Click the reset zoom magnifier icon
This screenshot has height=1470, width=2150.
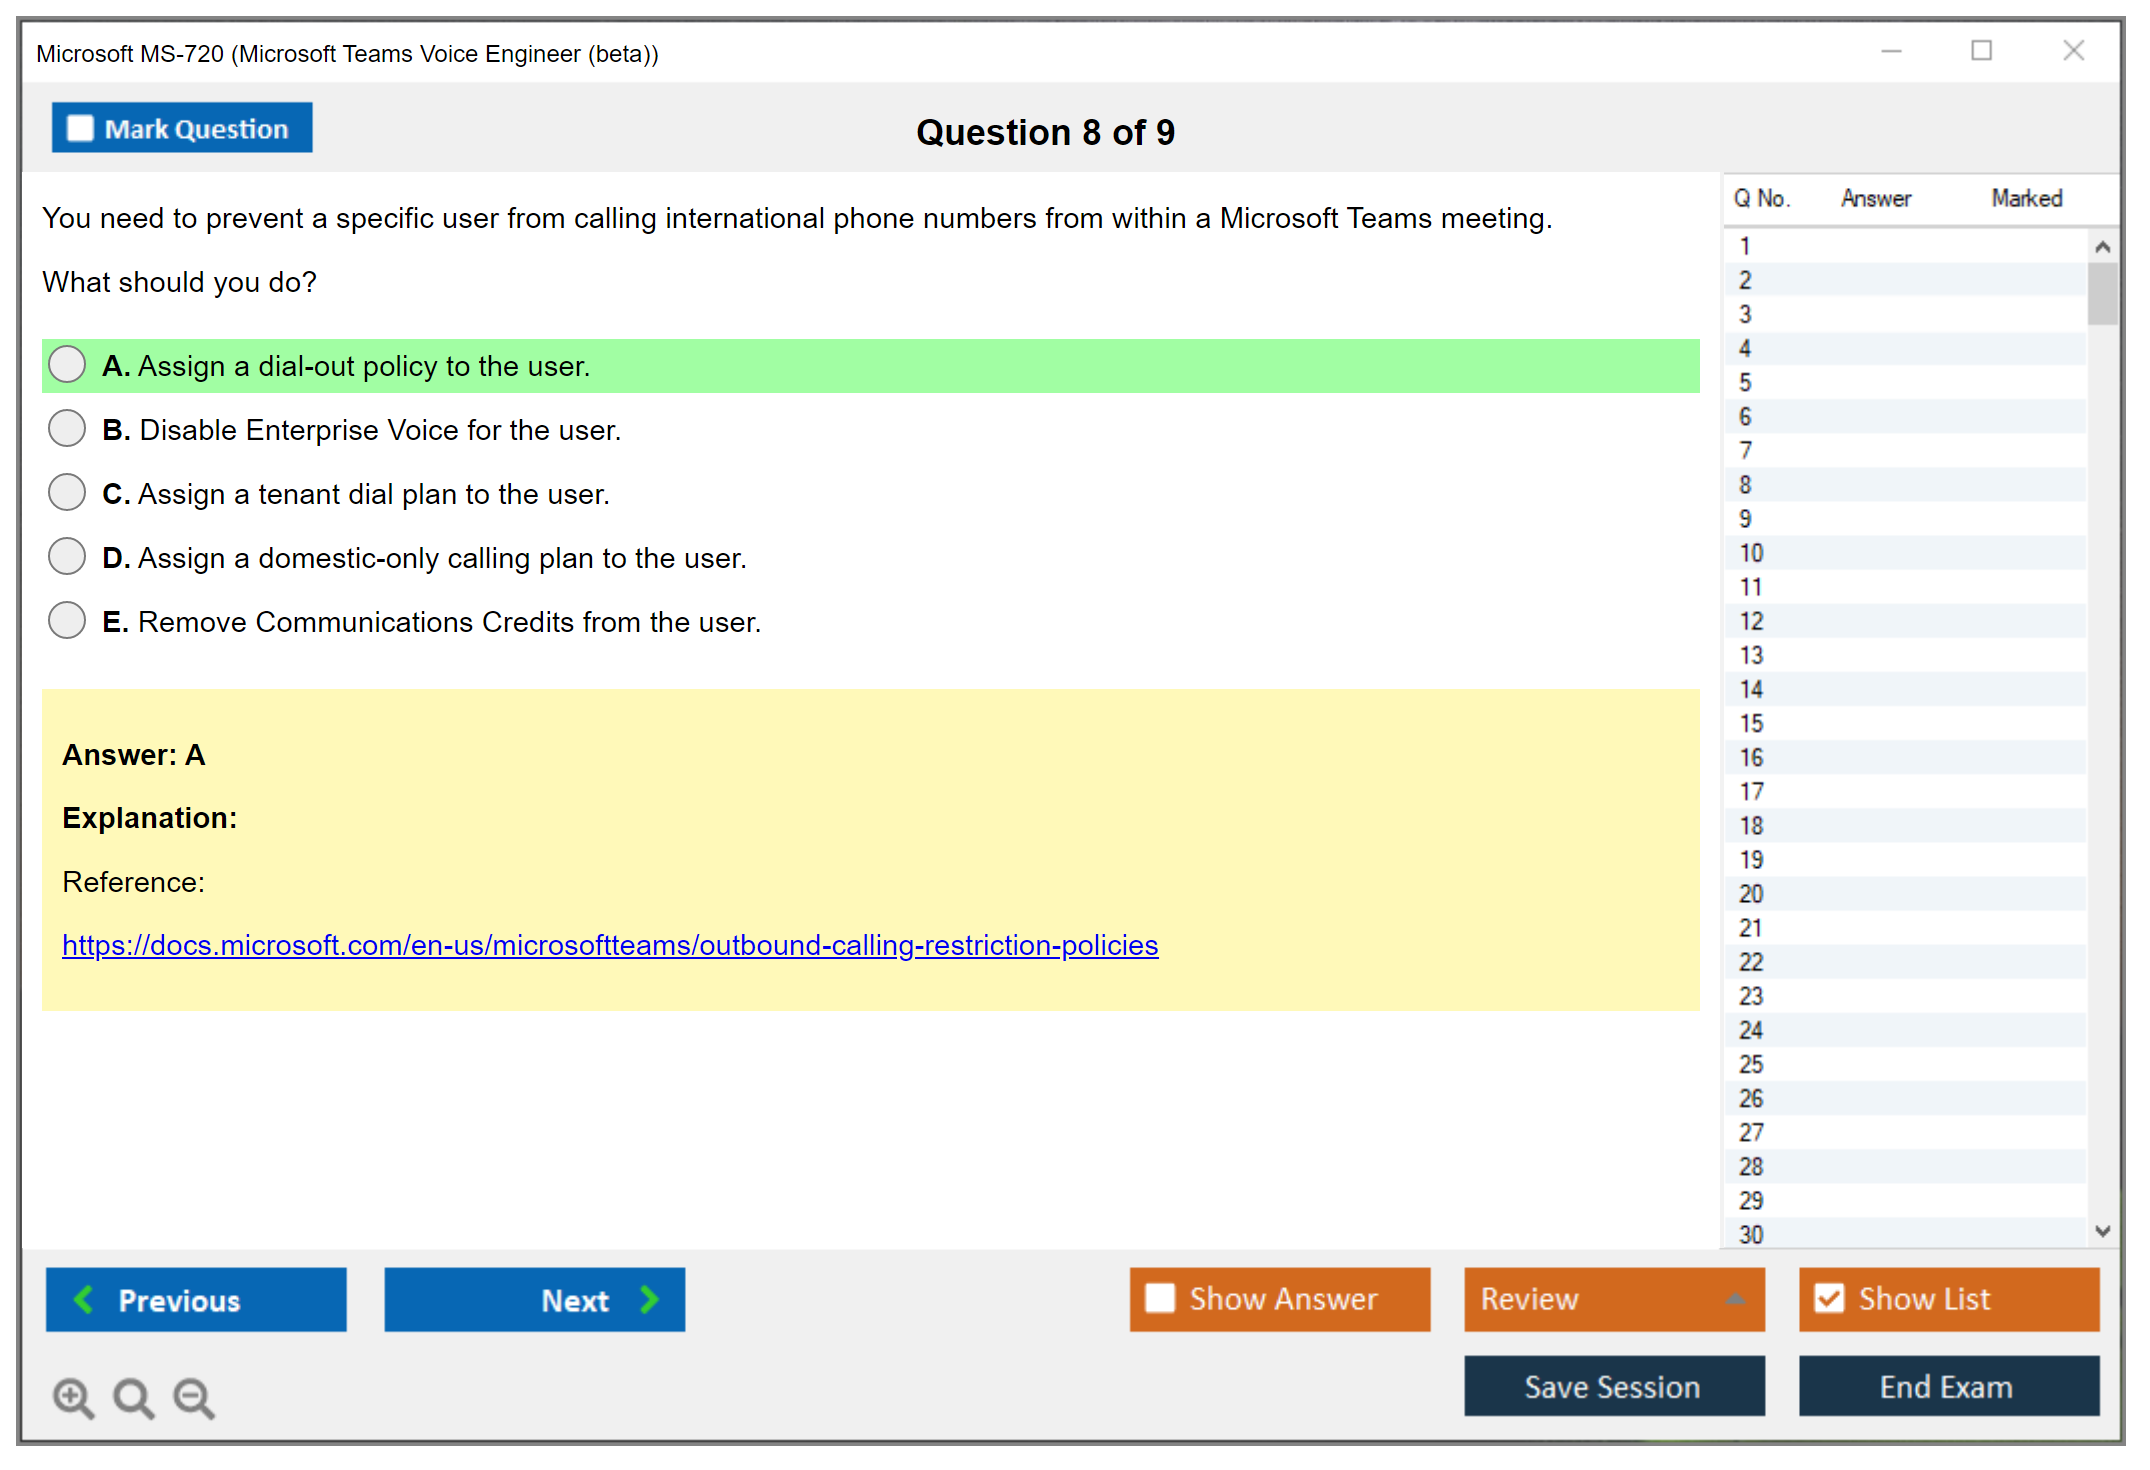pyautogui.click(x=133, y=1397)
